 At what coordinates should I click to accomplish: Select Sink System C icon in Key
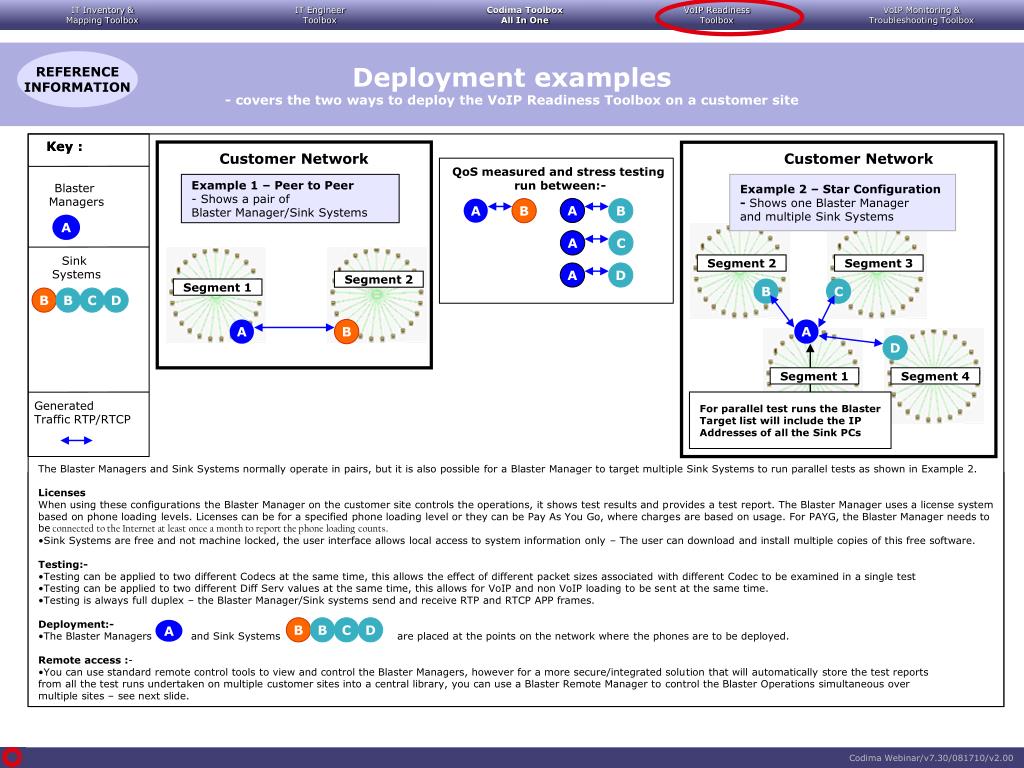pos(92,300)
